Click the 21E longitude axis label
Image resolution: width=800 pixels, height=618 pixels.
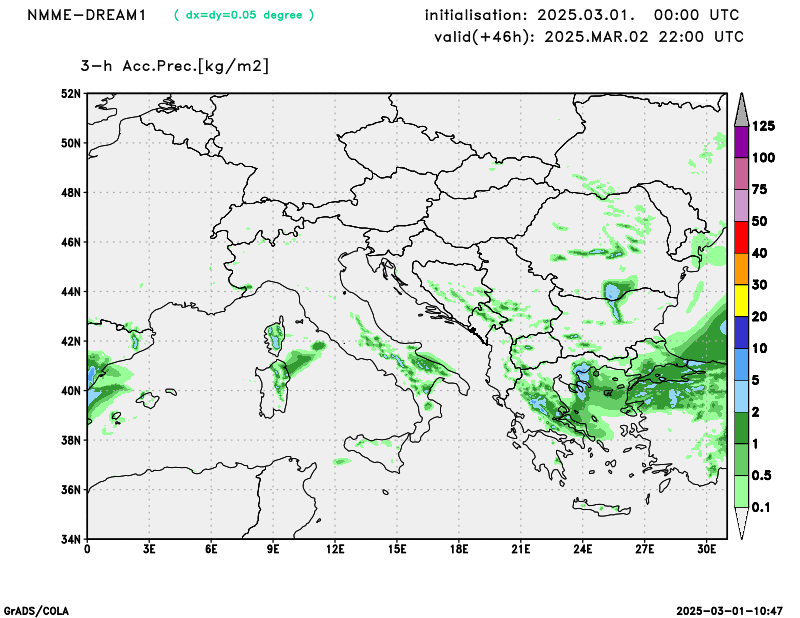point(520,549)
